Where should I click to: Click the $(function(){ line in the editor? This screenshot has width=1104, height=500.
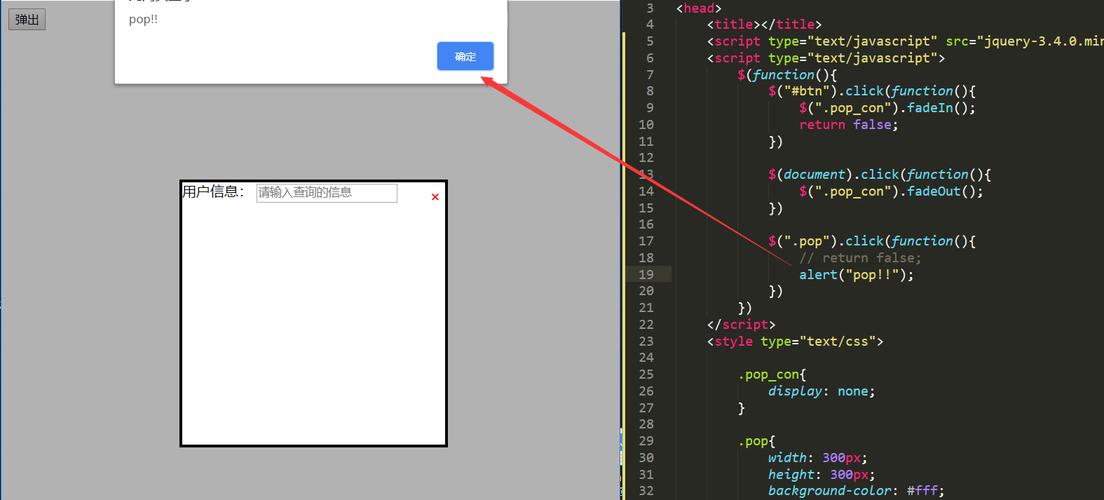[x=787, y=75]
